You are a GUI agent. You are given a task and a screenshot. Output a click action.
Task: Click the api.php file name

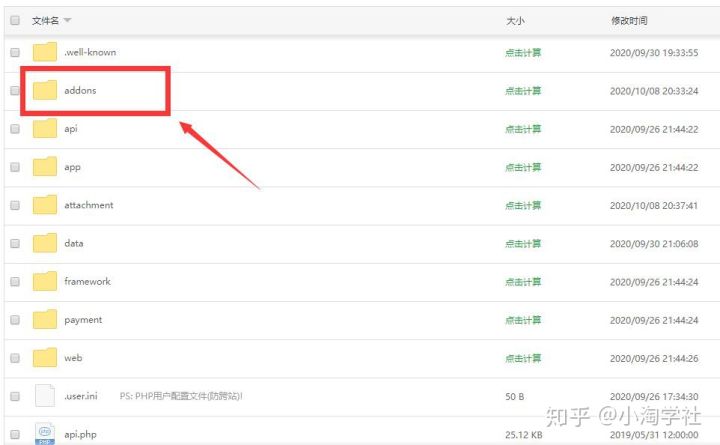(x=80, y=434)
